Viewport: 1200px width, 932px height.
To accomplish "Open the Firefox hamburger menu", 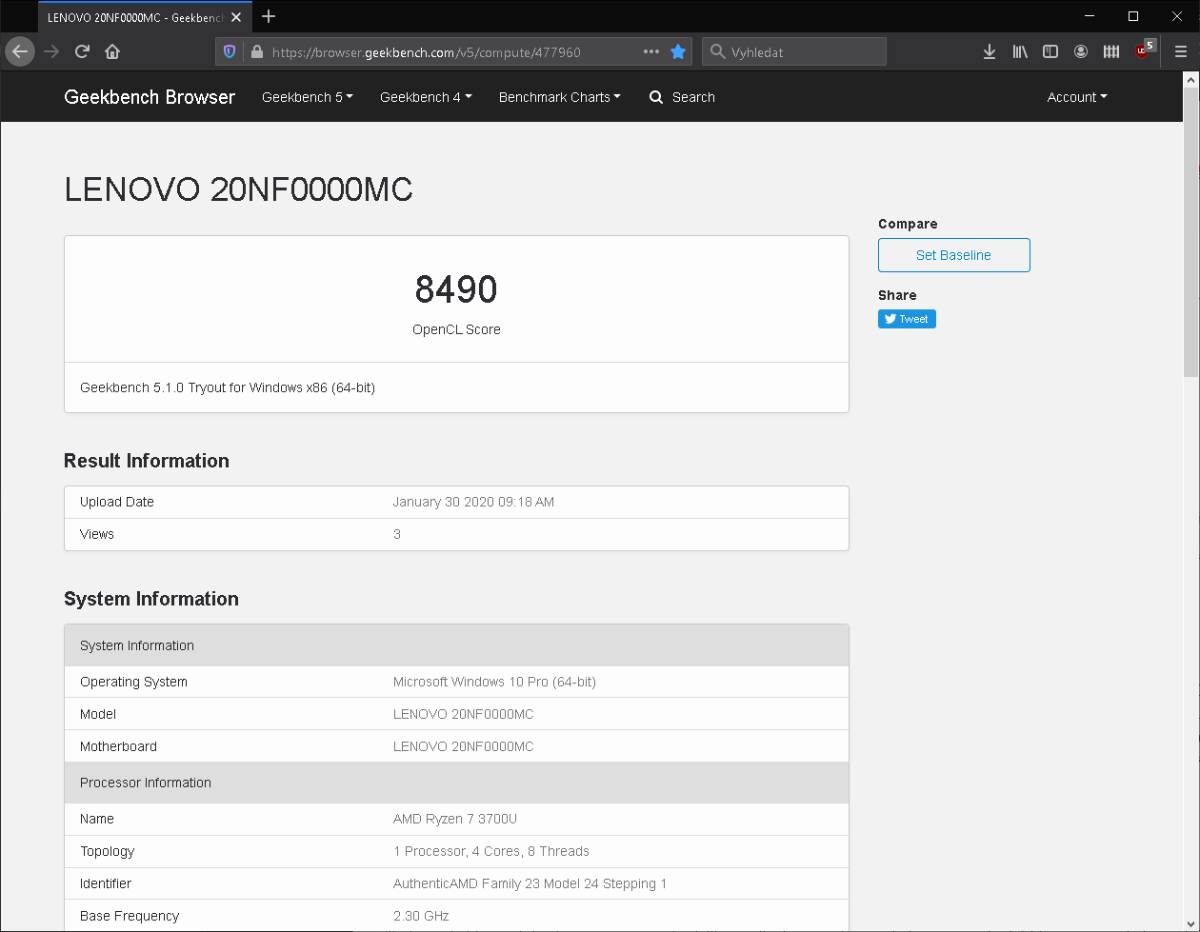I will click(1180, 52).
